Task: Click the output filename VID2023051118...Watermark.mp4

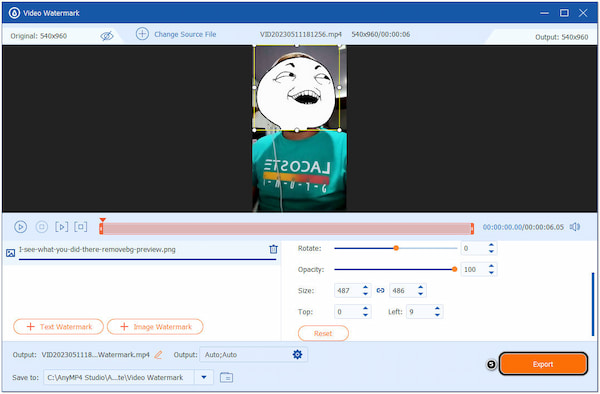Action: pos(95,355)
